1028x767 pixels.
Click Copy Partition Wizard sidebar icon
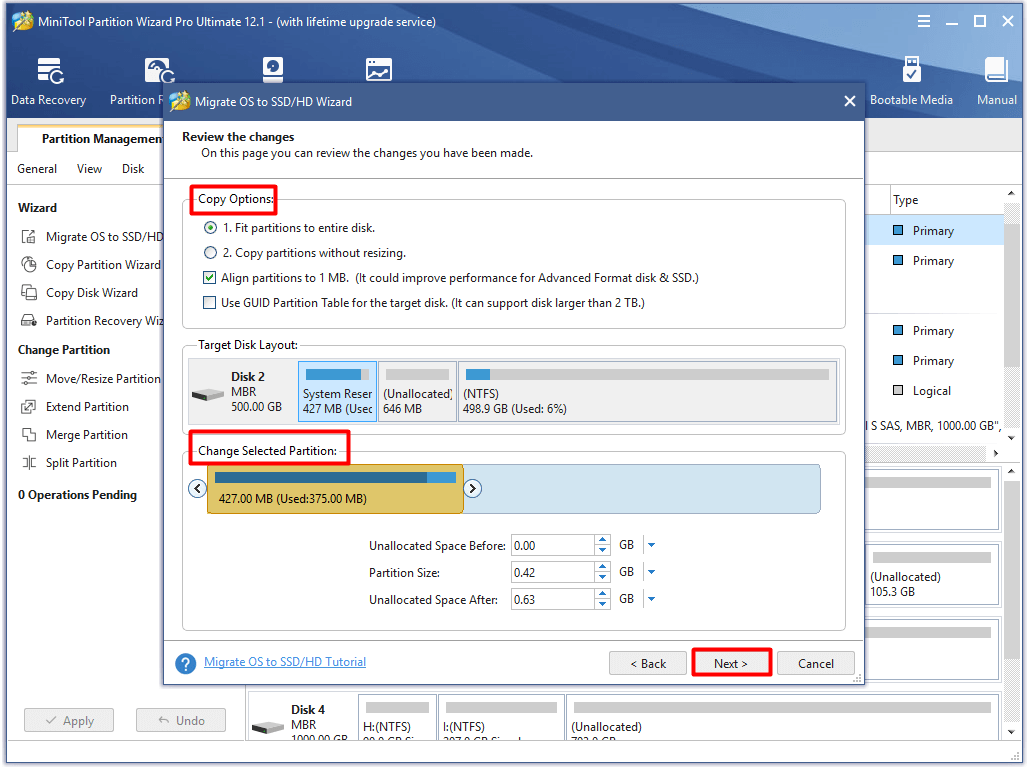(29, 264)
